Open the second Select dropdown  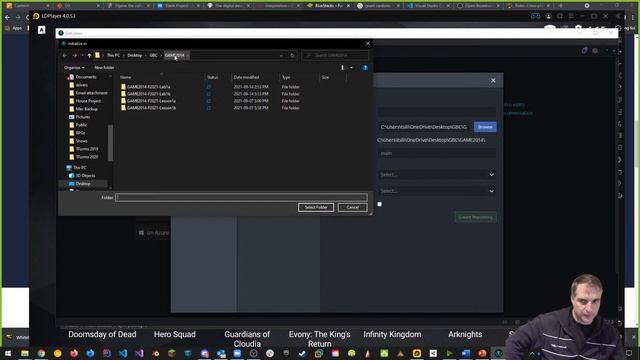pos(437,191)
